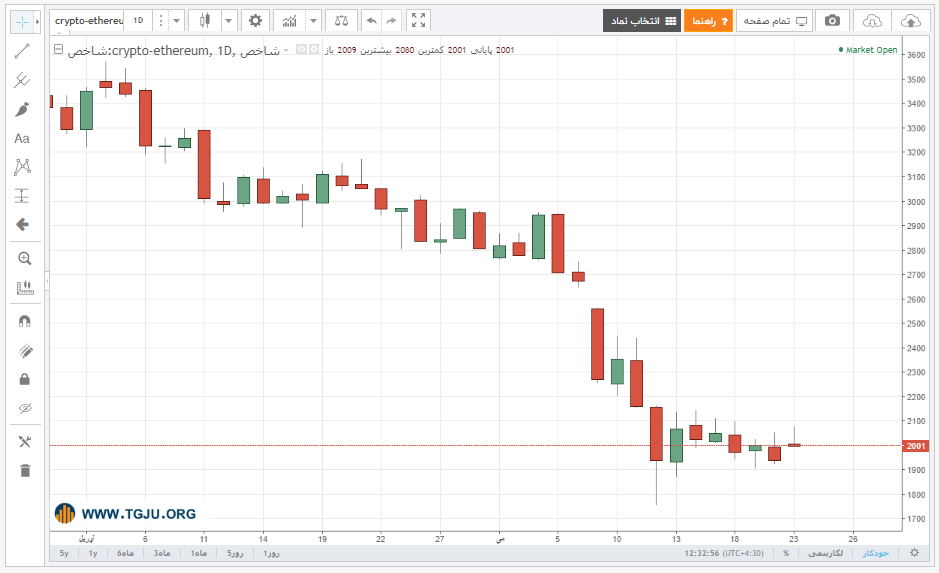Viewport: 939px width, 573px height.
Task: Activate the zoom in magnifier tool
Action: (25, 259)
